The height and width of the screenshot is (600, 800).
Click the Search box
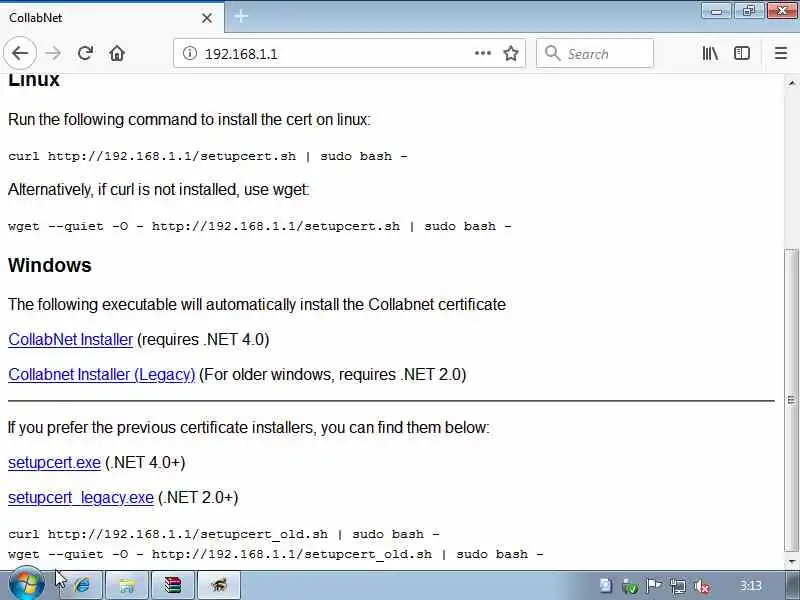[x=594, y=53]
